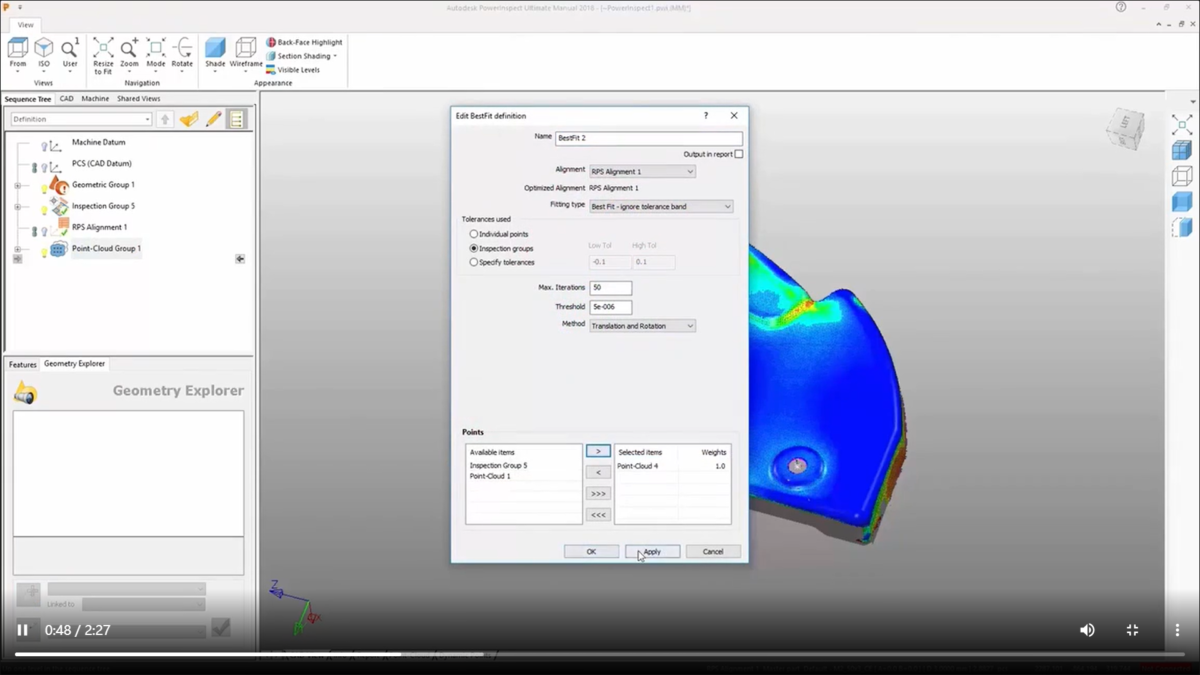Image resolution: width=1200 pixels, height=675 pixels.
Task: Click the pencil edit icon in Sequence Tree
Action: [213, 119]
